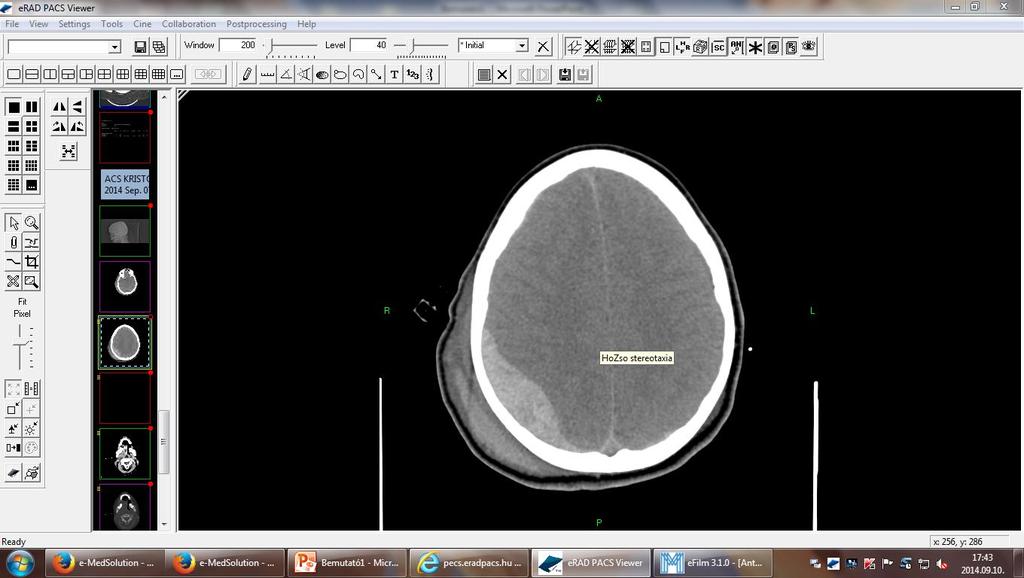The width and height of the screenshot is (1024, 578).
Task: Click the eye icon in the top toolbar
Action: [809, 47]
